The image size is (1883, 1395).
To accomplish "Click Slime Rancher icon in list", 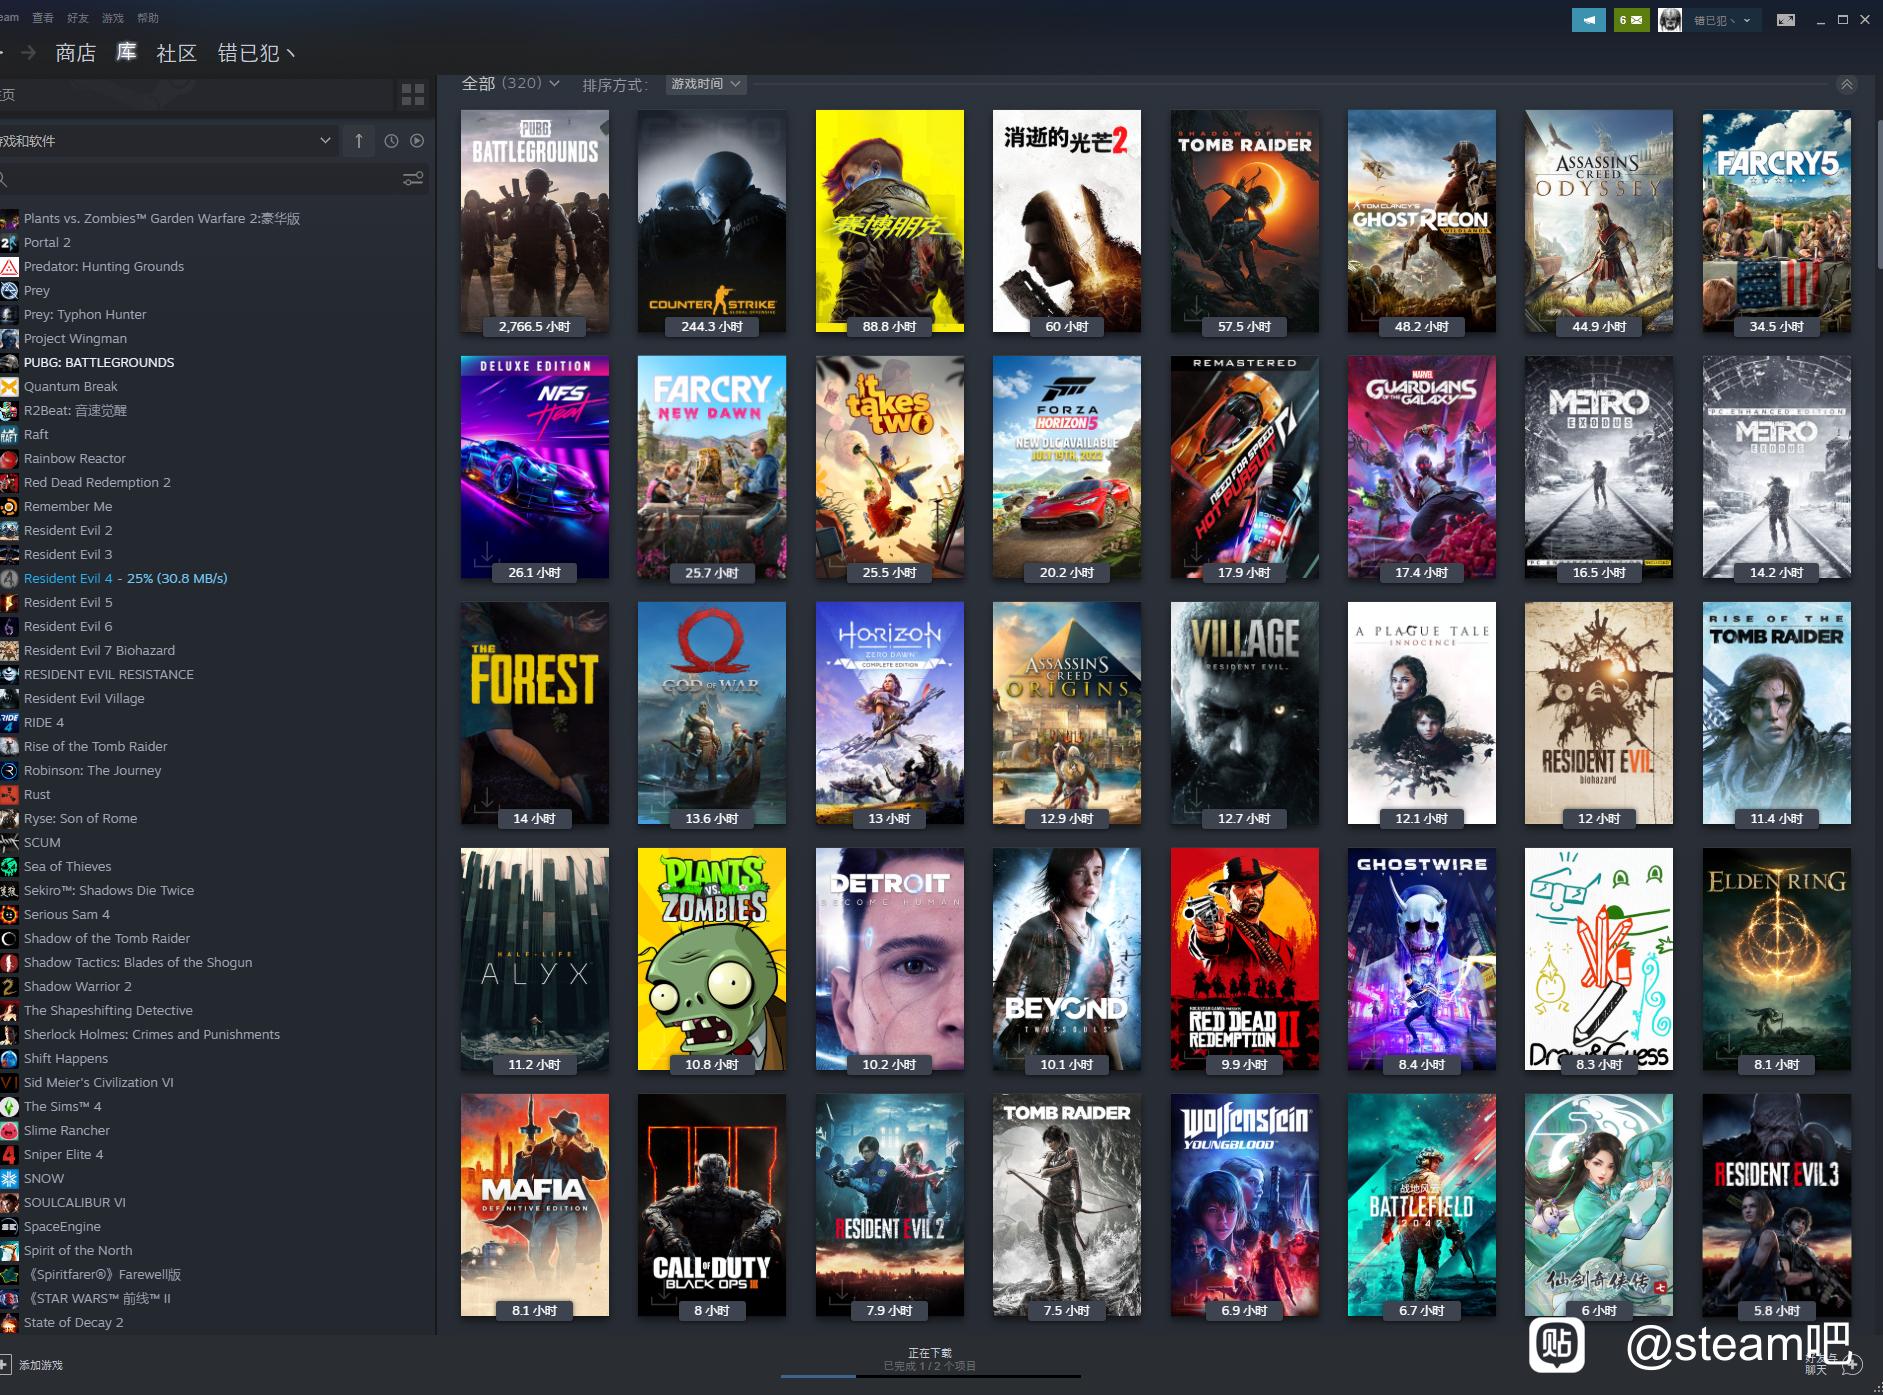I will (9, 1130).
